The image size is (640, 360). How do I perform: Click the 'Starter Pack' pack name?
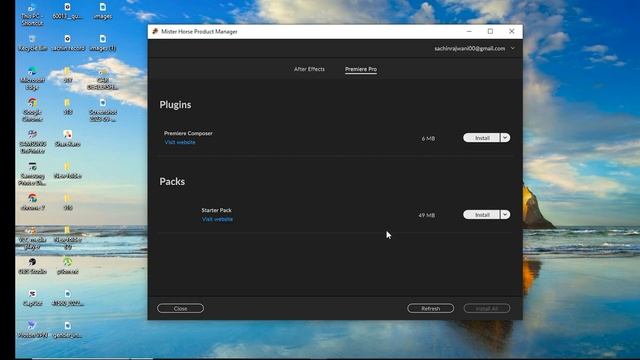pos(216,210)
